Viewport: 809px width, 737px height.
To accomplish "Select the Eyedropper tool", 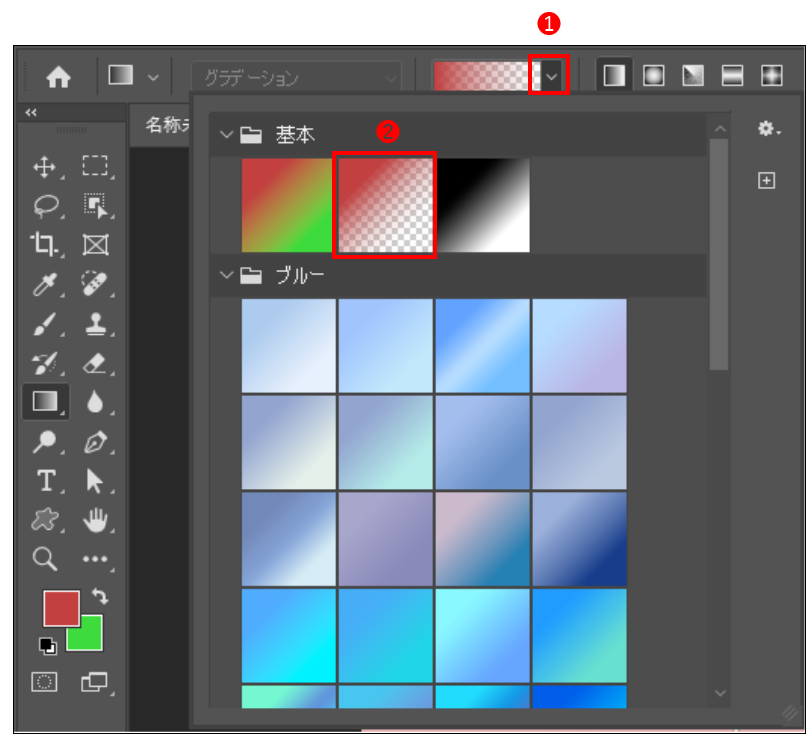I will [x=46, y=285].
